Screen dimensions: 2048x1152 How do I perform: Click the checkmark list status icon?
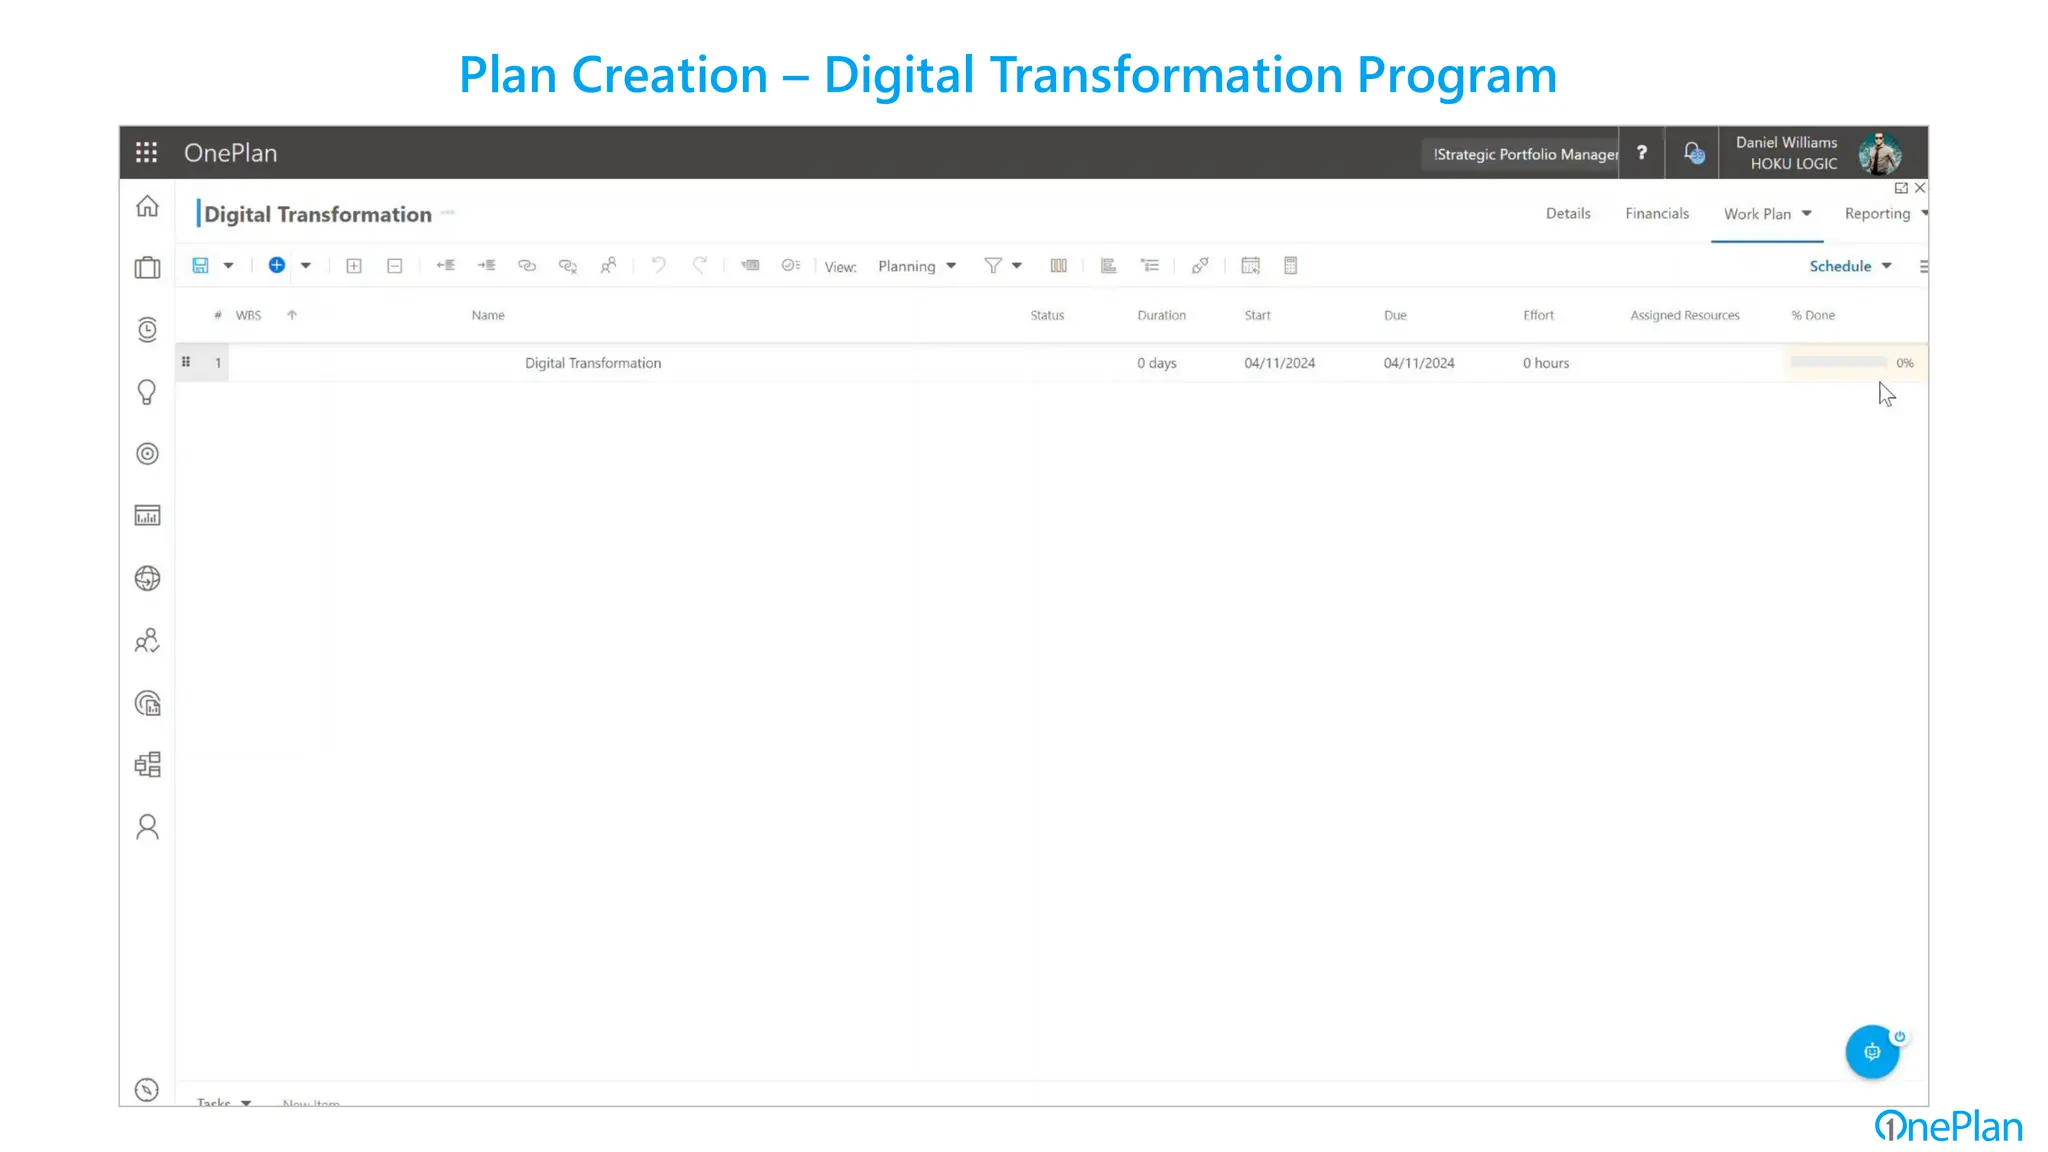point(791,265)
